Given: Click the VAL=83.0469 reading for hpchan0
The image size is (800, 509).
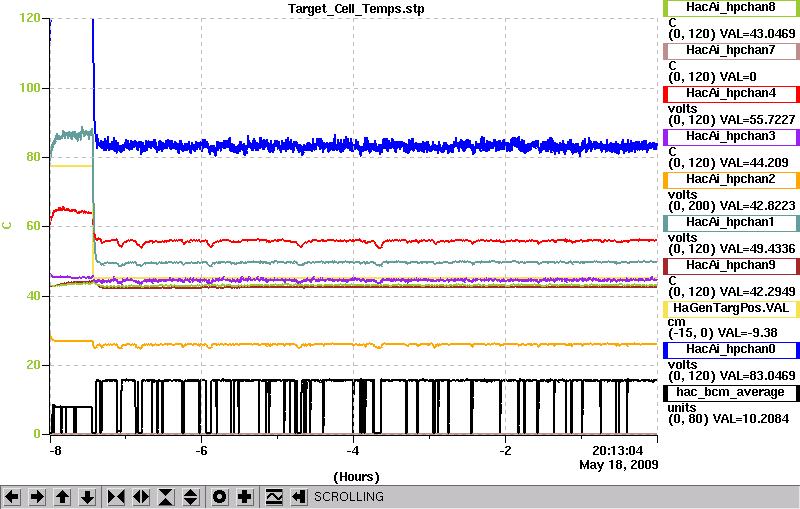Looking at the screenshot, I should point(757,376).
